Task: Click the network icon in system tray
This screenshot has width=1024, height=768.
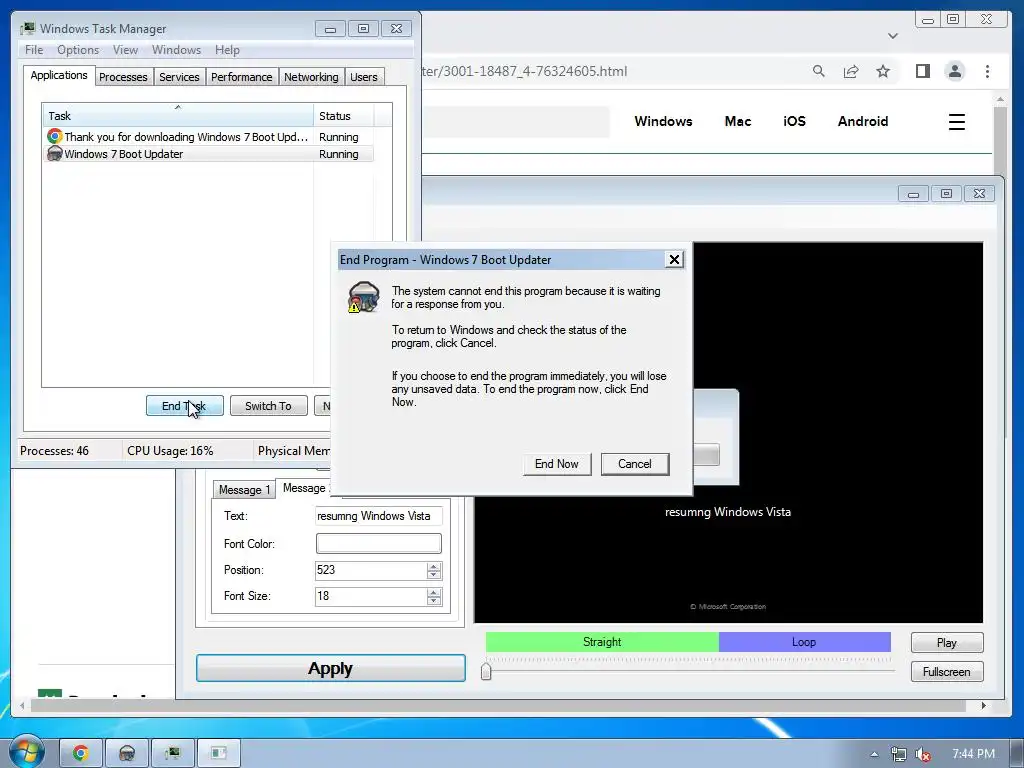Action: click(899, 754)
